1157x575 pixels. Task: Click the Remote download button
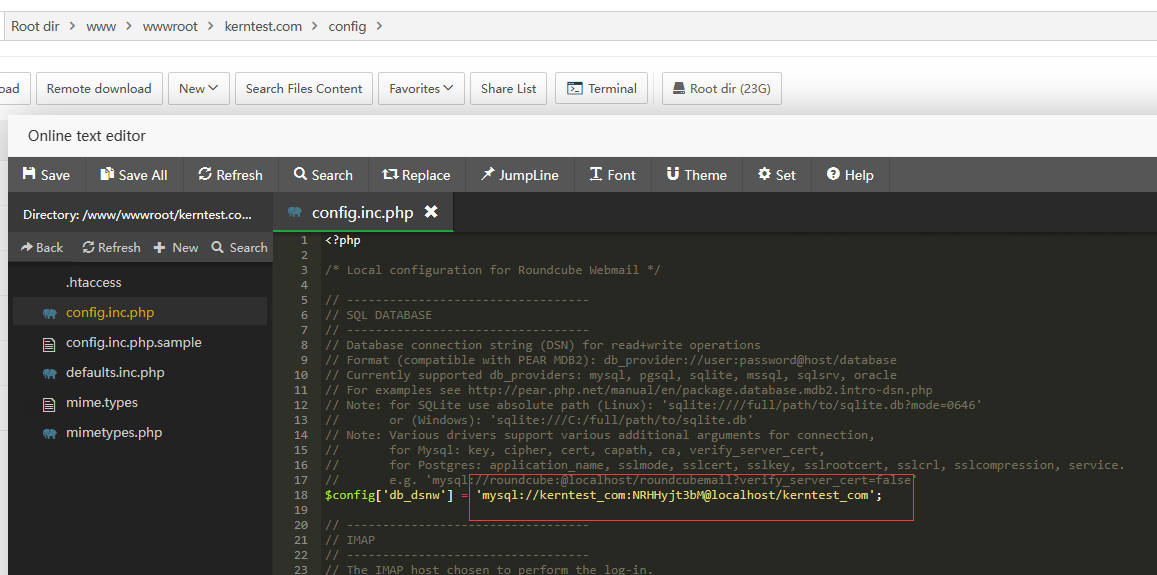click(99, 88)
